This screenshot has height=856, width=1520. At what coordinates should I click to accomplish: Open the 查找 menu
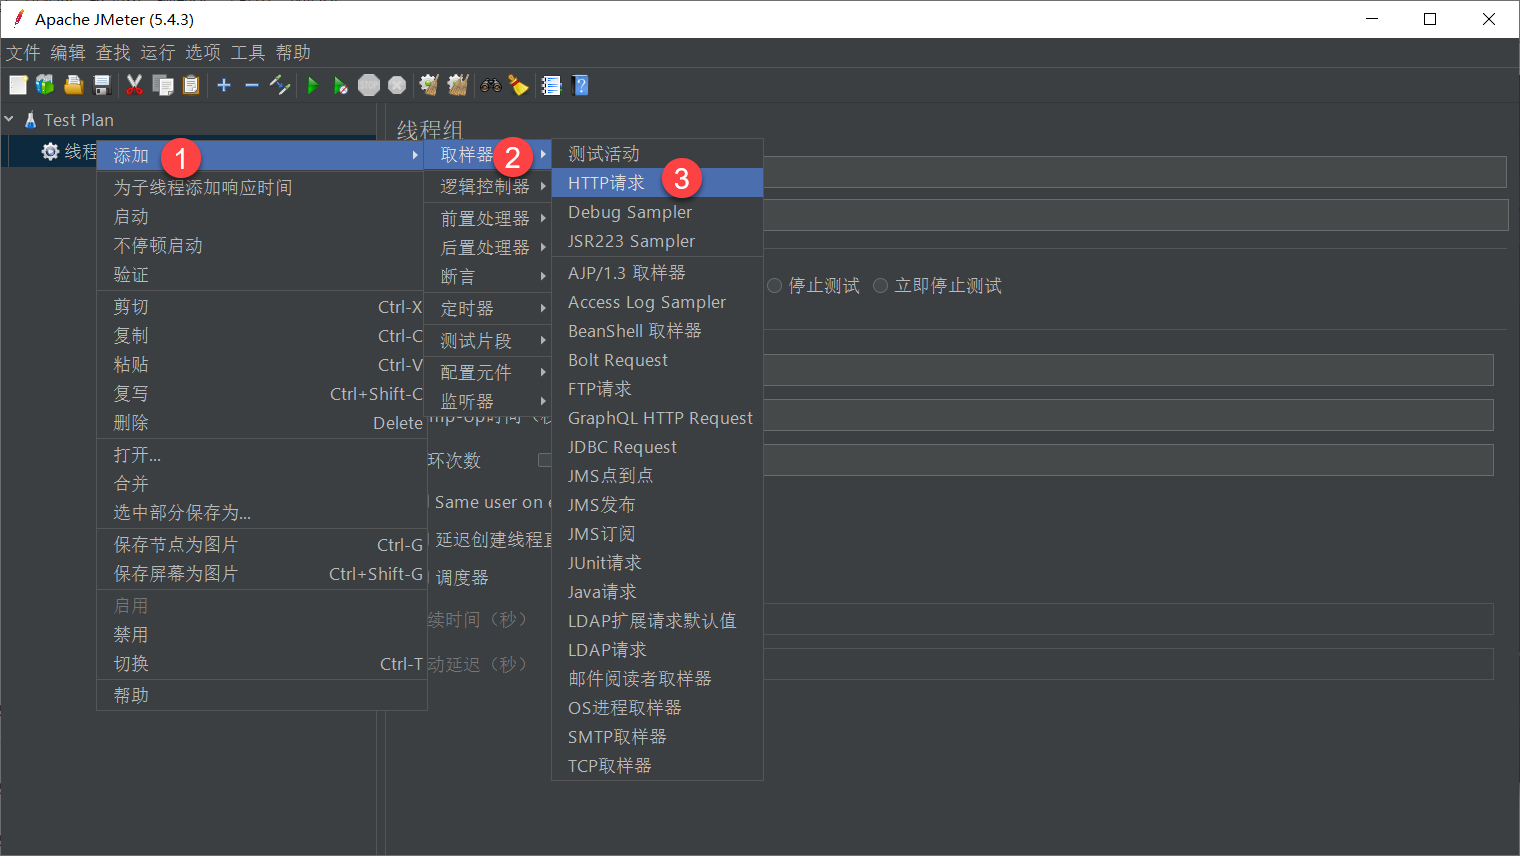click(x=113, y=52)
